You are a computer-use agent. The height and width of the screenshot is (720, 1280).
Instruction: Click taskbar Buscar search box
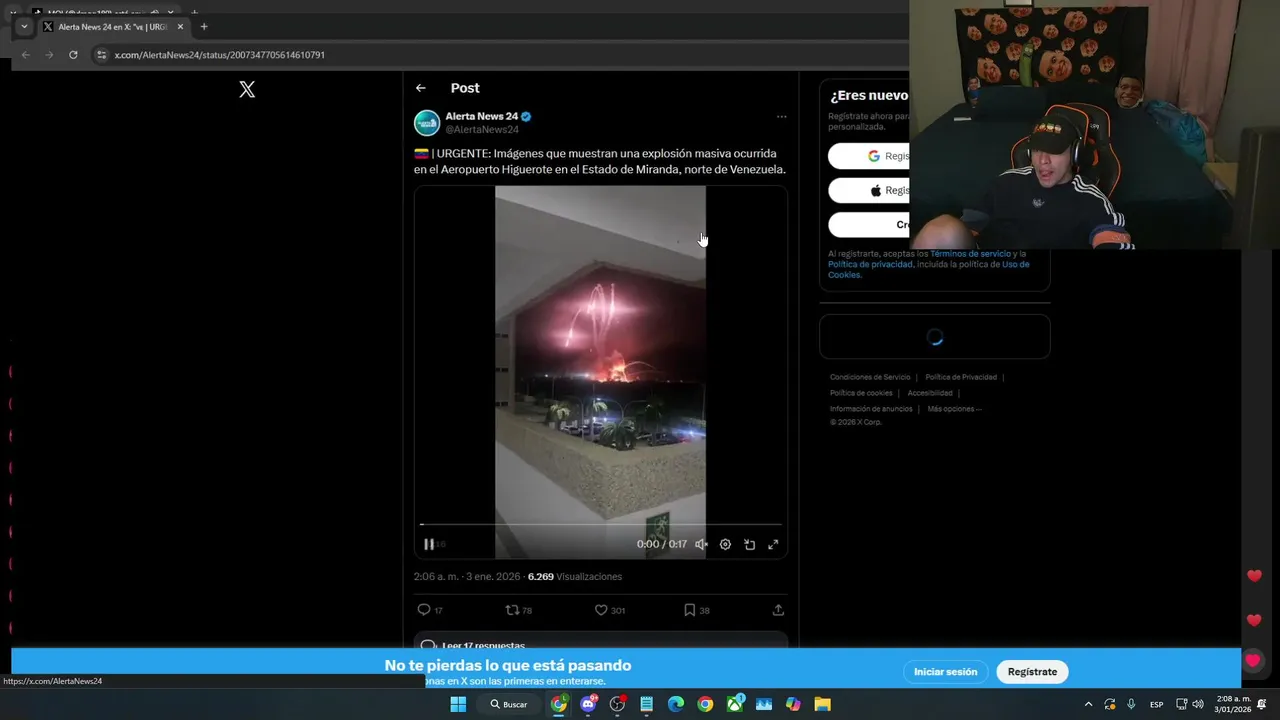[509, 704]
